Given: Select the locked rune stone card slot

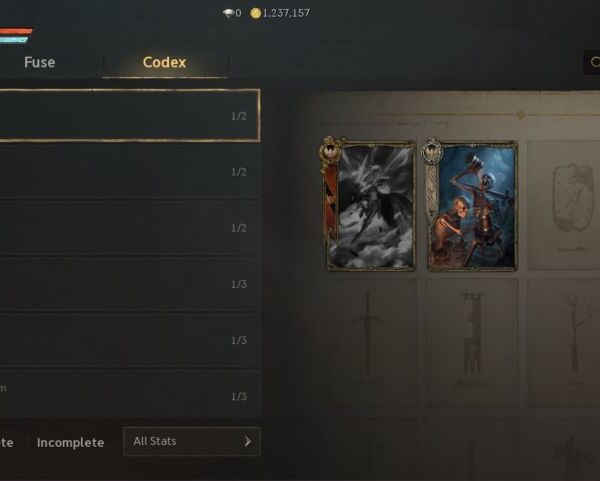Looking at the screenshot, I should point(564,205).
